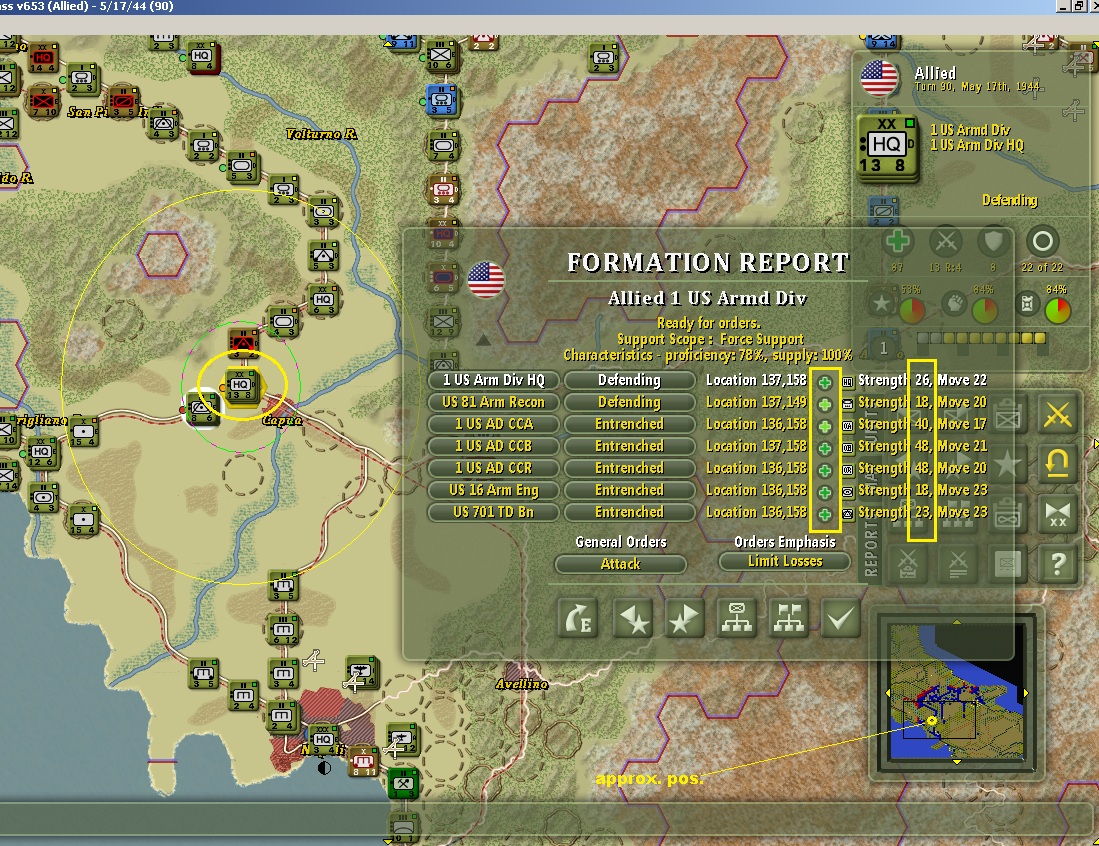1099x846 pixels.
Task: Click the shield defense strength icon
Action: pos(993,243)
